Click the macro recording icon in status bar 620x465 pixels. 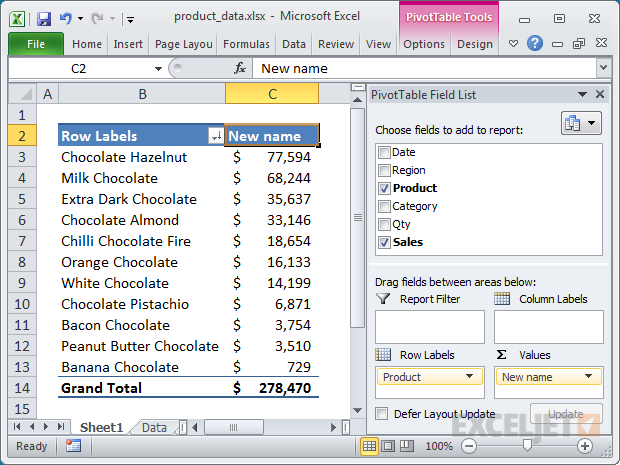coord(72,446)
